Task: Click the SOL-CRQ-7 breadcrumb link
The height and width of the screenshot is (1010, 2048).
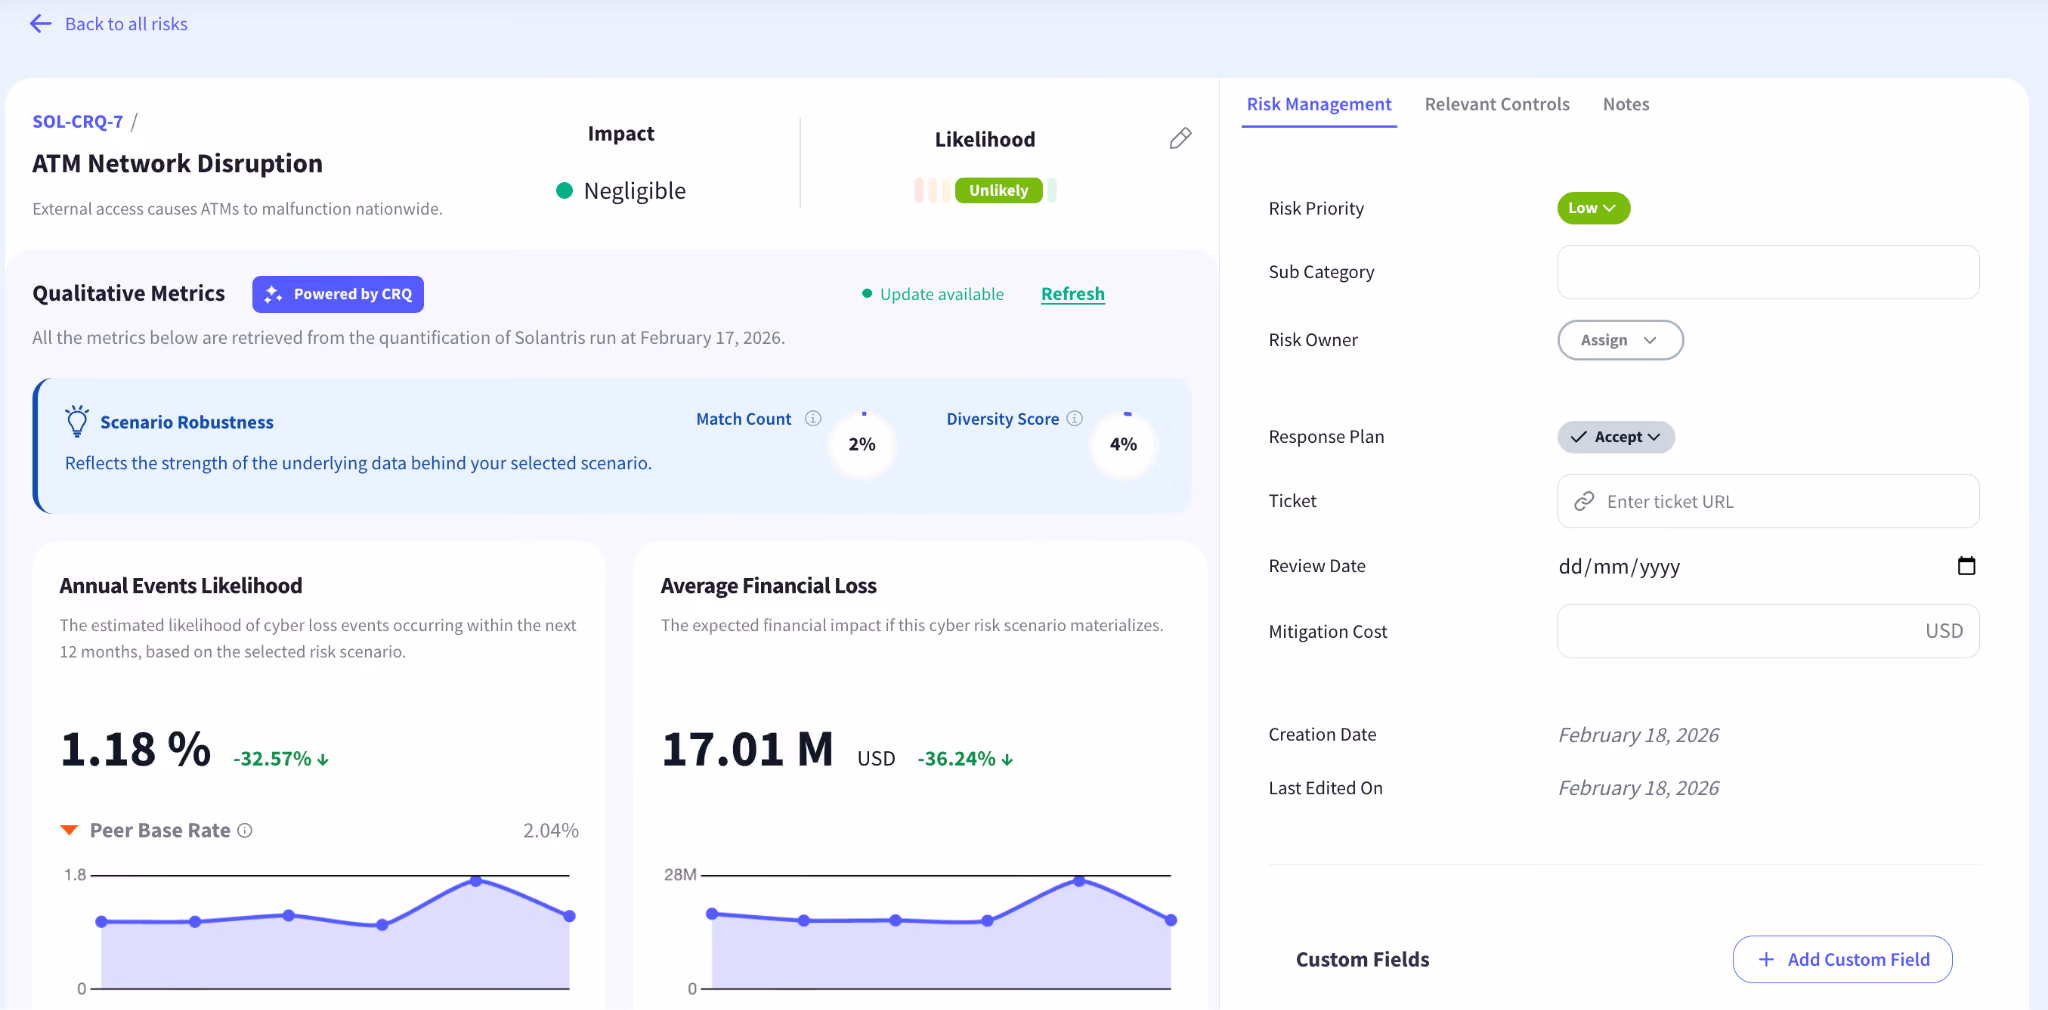Action: coord(77,121)
